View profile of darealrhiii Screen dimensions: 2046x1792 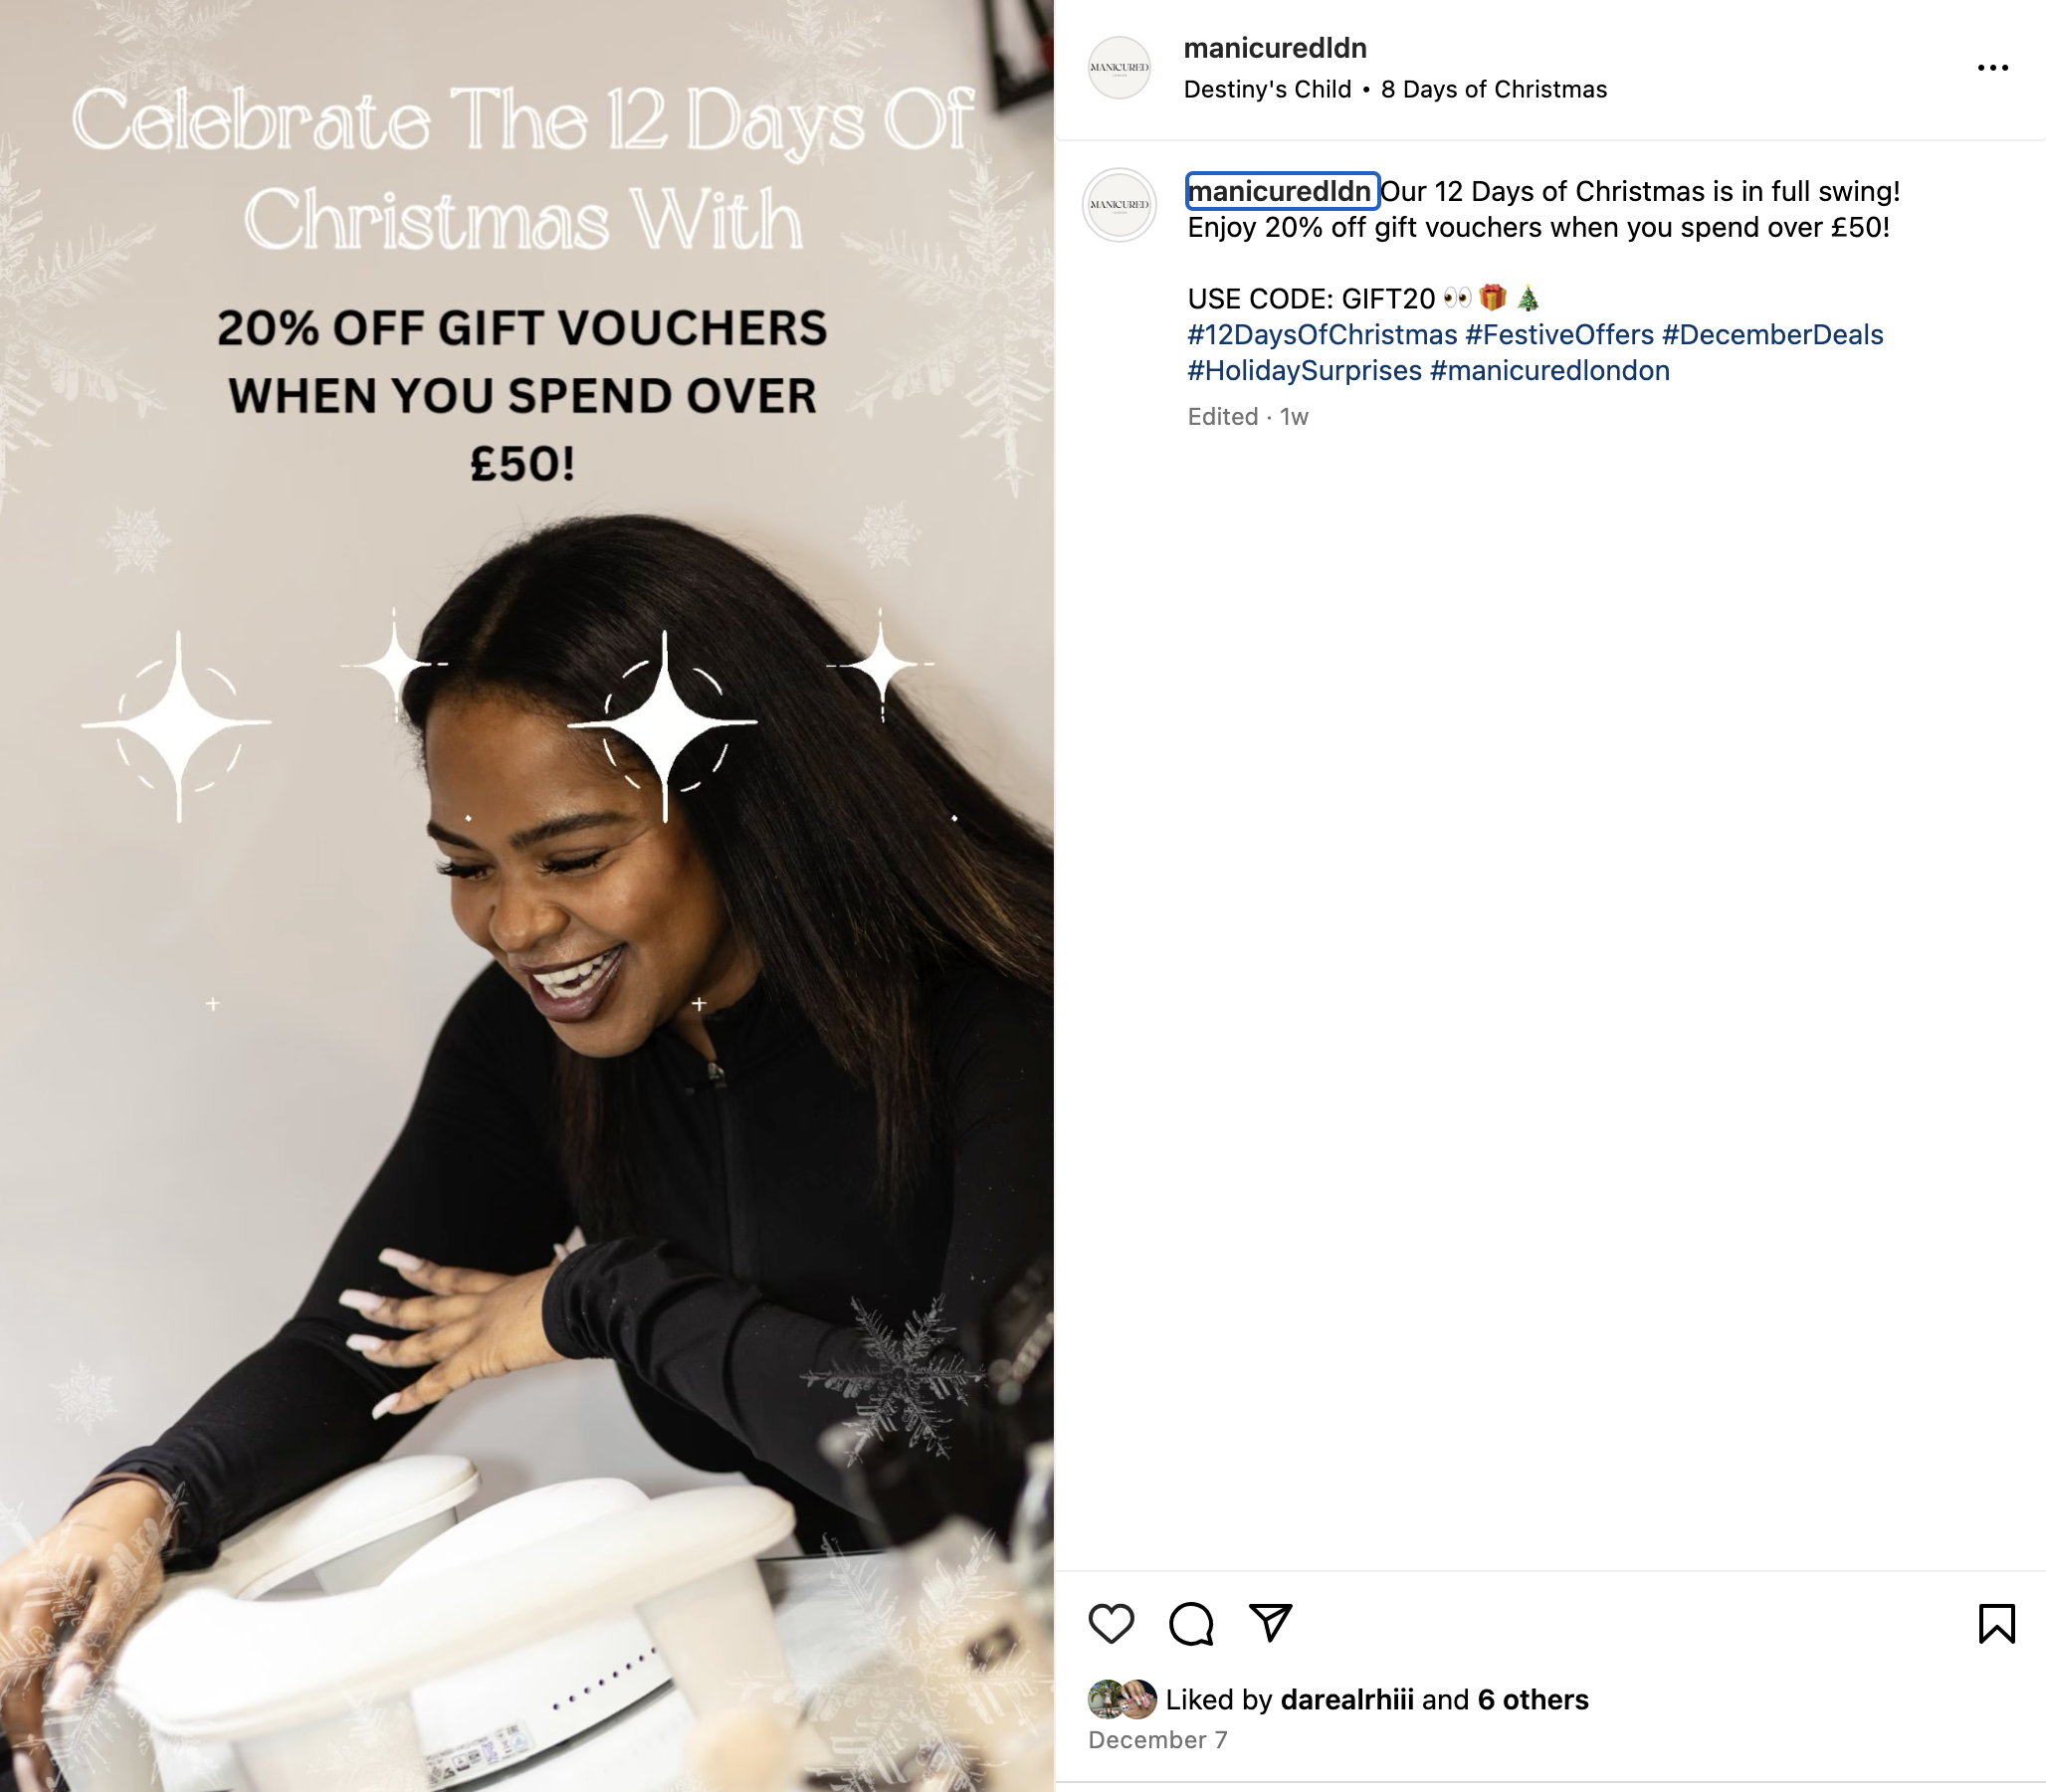coord(1347,1699)
